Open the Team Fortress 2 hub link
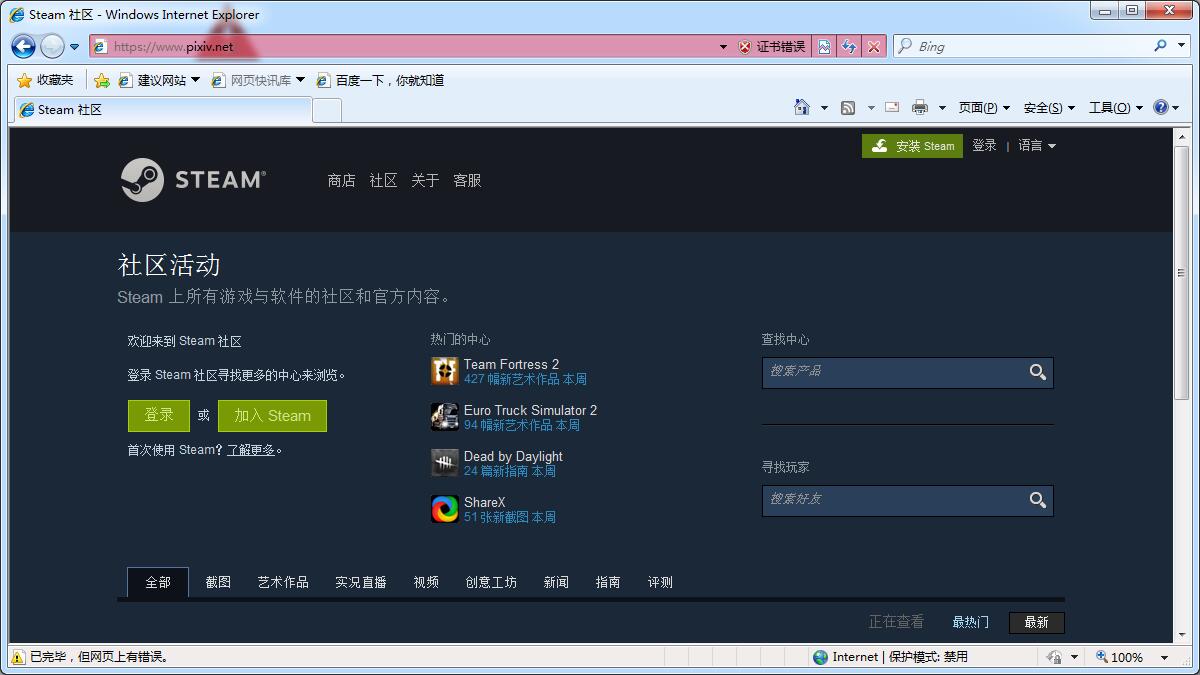The width and height of the screenshot is (1200, 675). pyautogui.click(x=511, y=364)
